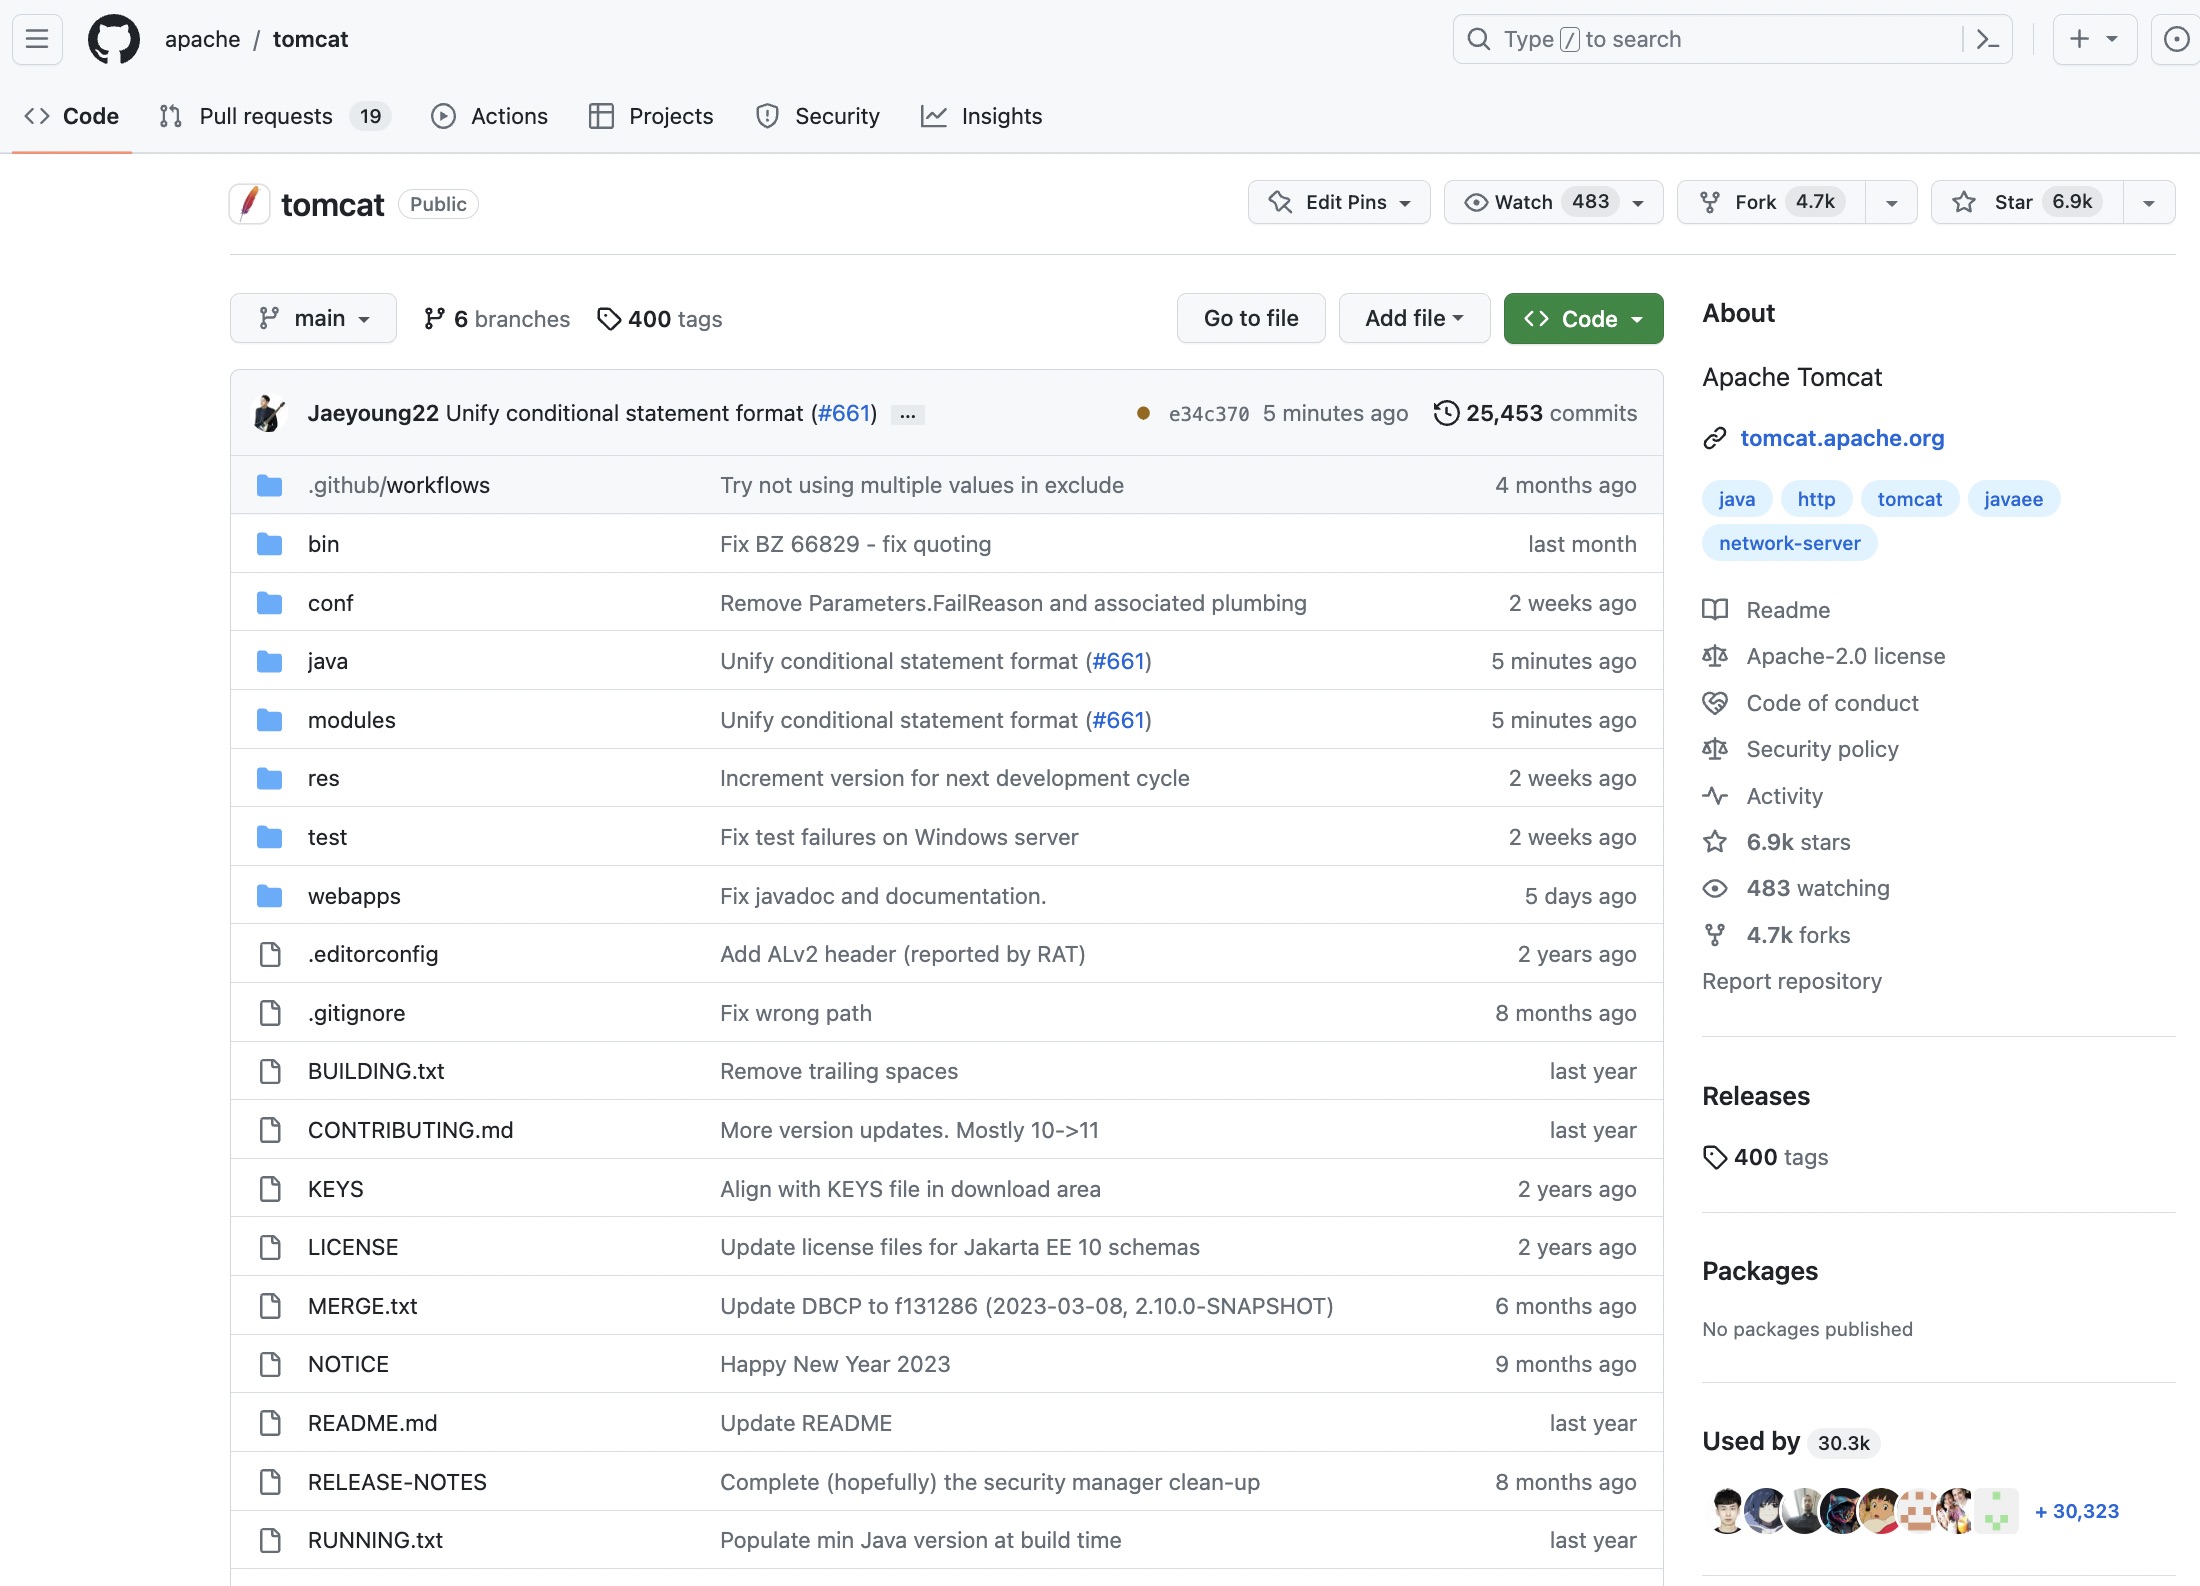Viewport: 2200px width, 1586px height.
Task: Expand the commit message ellipsis
Action: point(907,415)
